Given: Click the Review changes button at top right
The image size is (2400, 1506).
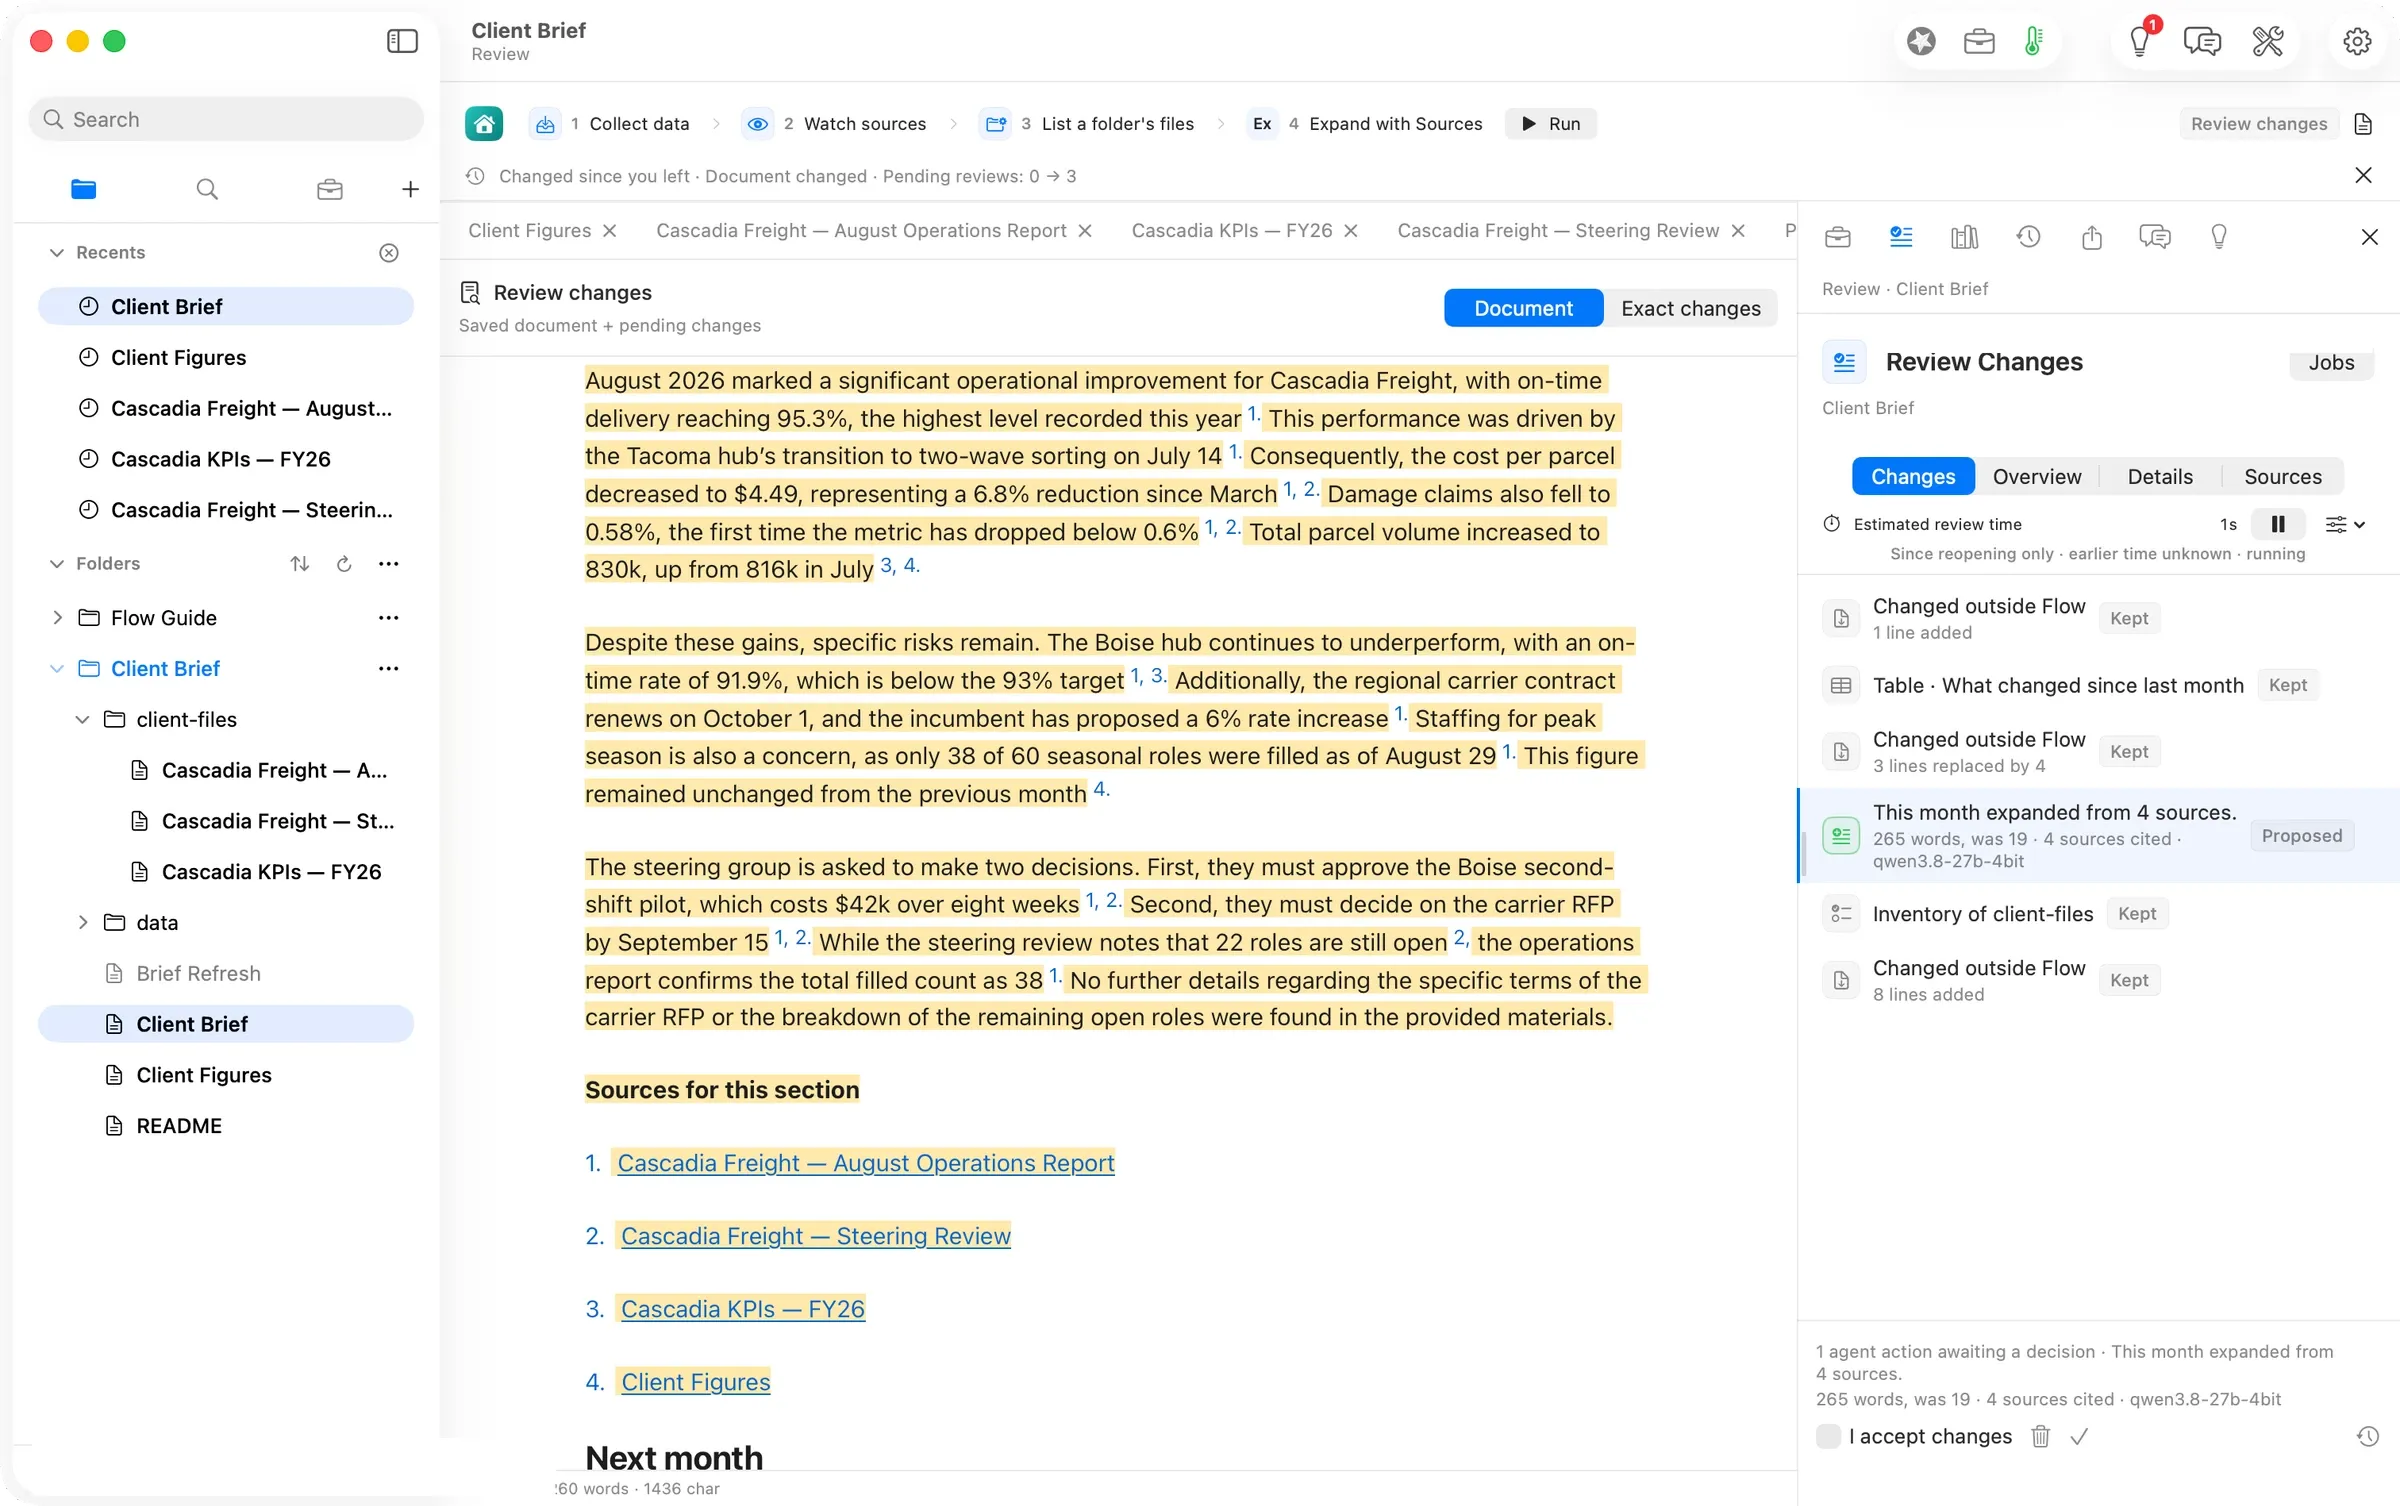Looking at the screenshot, I should (2258, 124).
